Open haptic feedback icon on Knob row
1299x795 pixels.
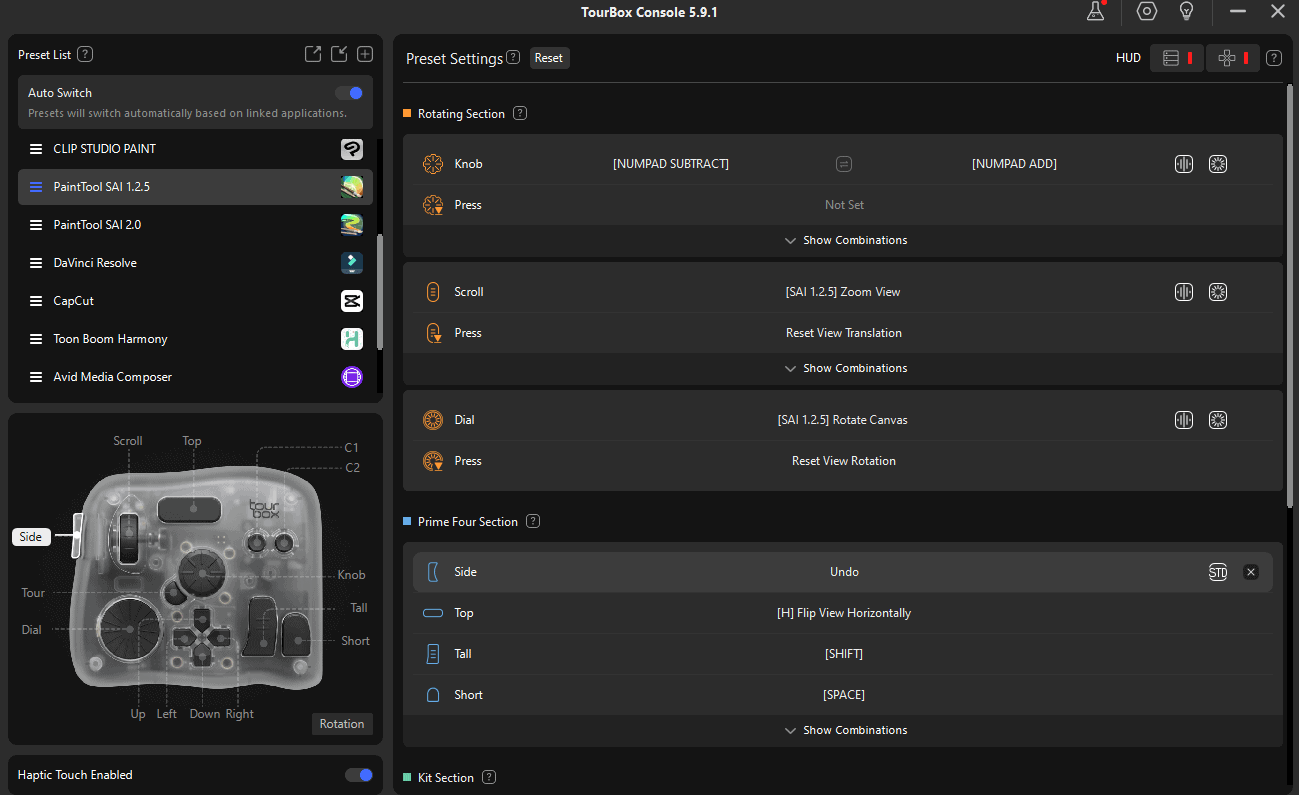pos(1184,164)
